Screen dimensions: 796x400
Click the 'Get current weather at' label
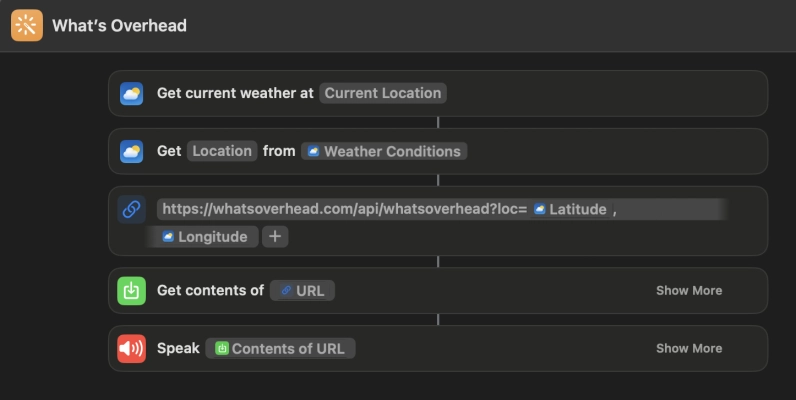point(236,93)
